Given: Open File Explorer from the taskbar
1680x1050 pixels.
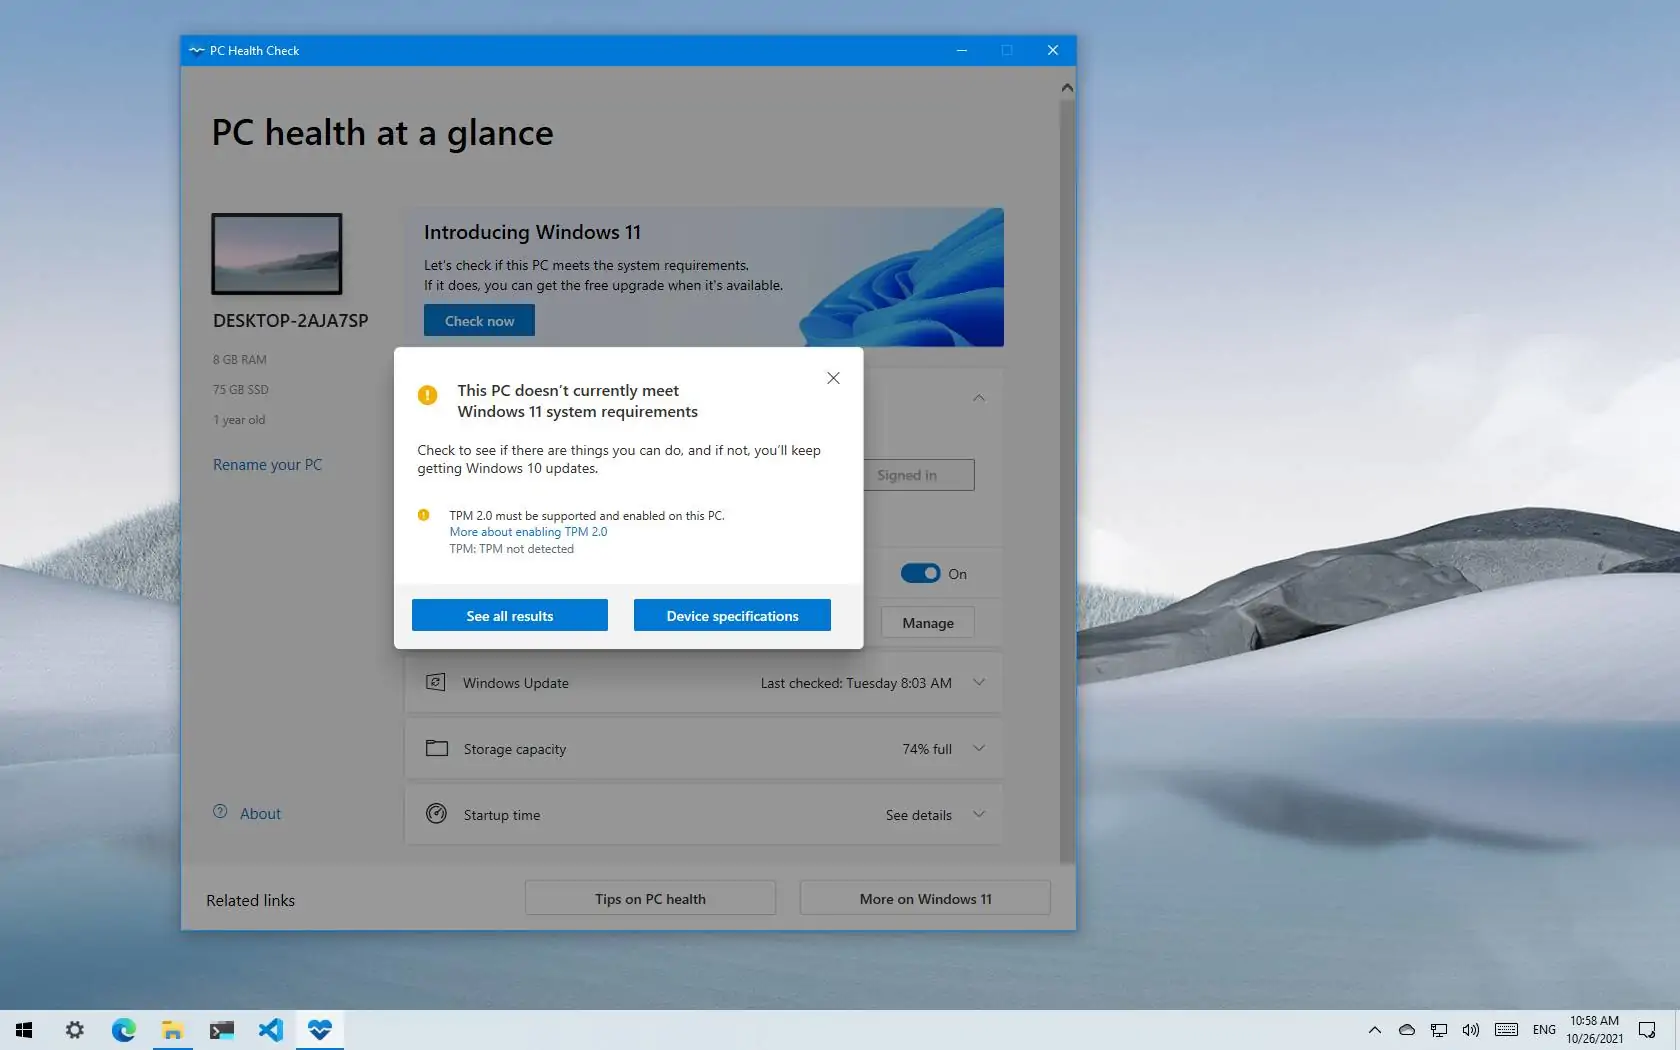Looking at the screenshot, I should point(173,1030).
